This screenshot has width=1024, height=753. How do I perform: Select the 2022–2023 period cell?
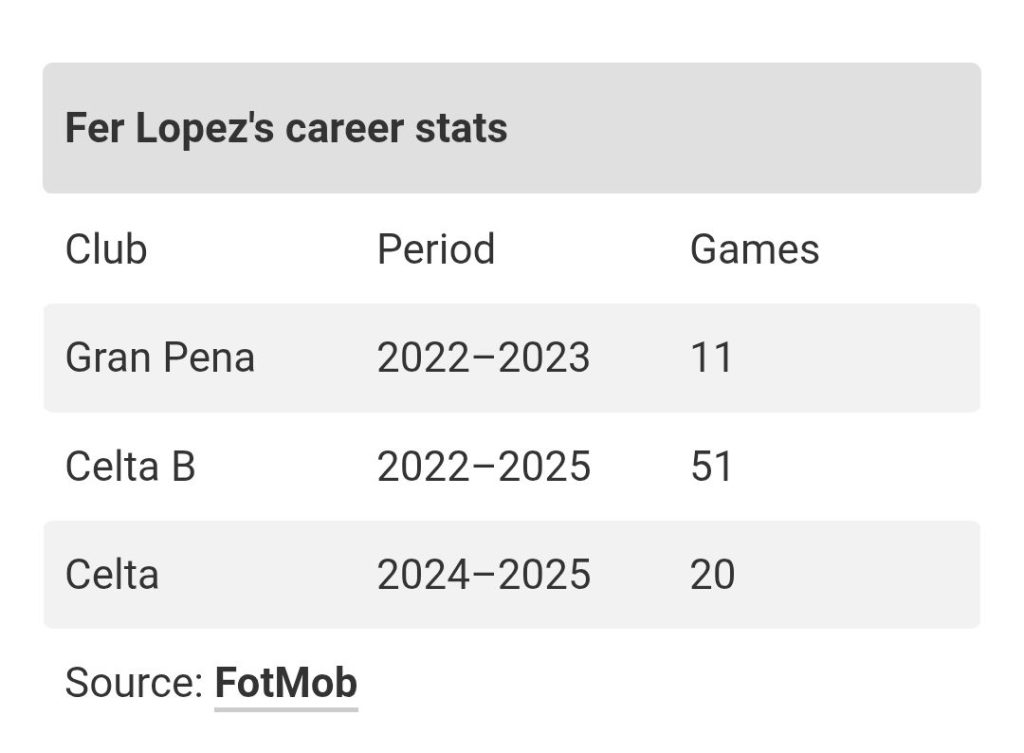coord(483,357)
